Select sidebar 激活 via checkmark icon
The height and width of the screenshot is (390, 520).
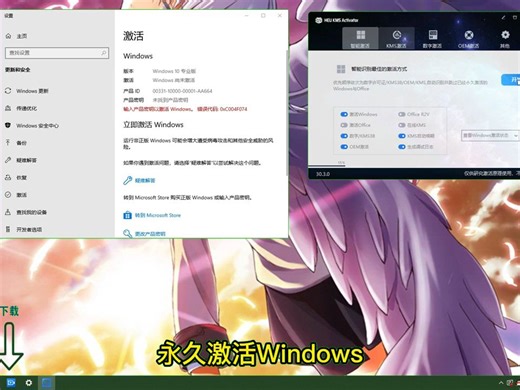point(8,195)
